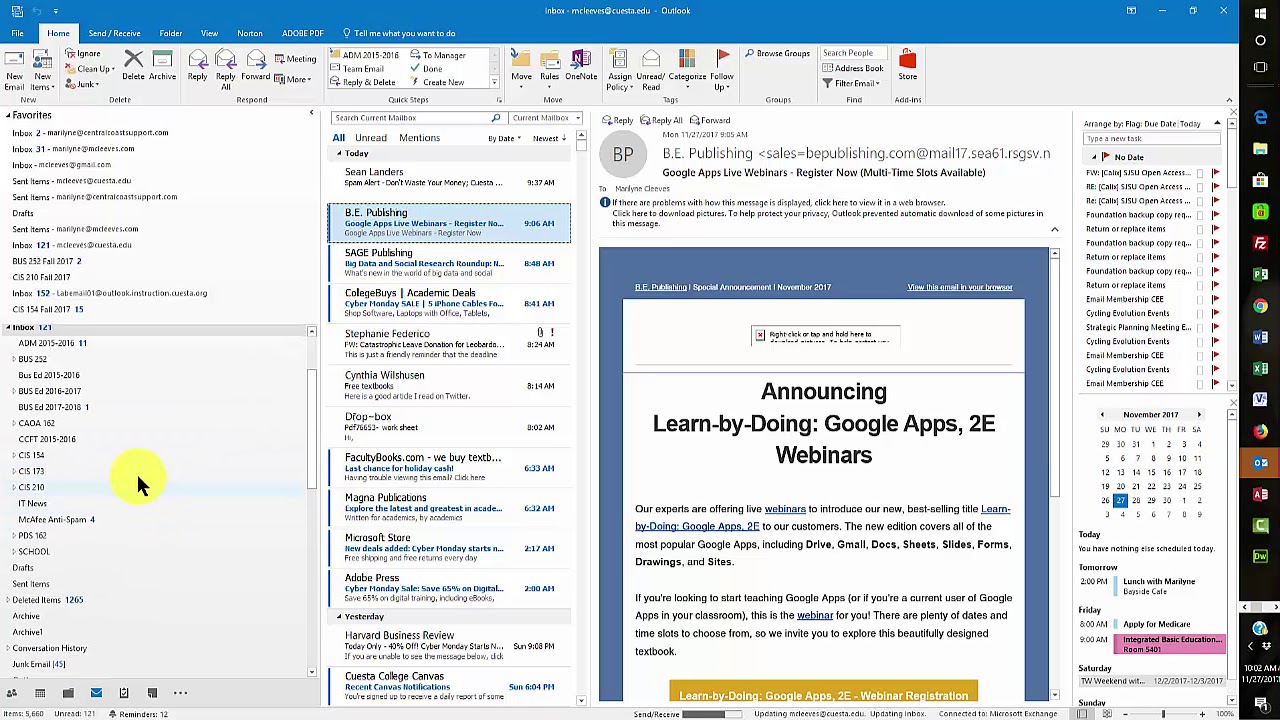The image size is (1280, 720).
Task: Open the Follow Up flag menu
Action: pos(722,69)
